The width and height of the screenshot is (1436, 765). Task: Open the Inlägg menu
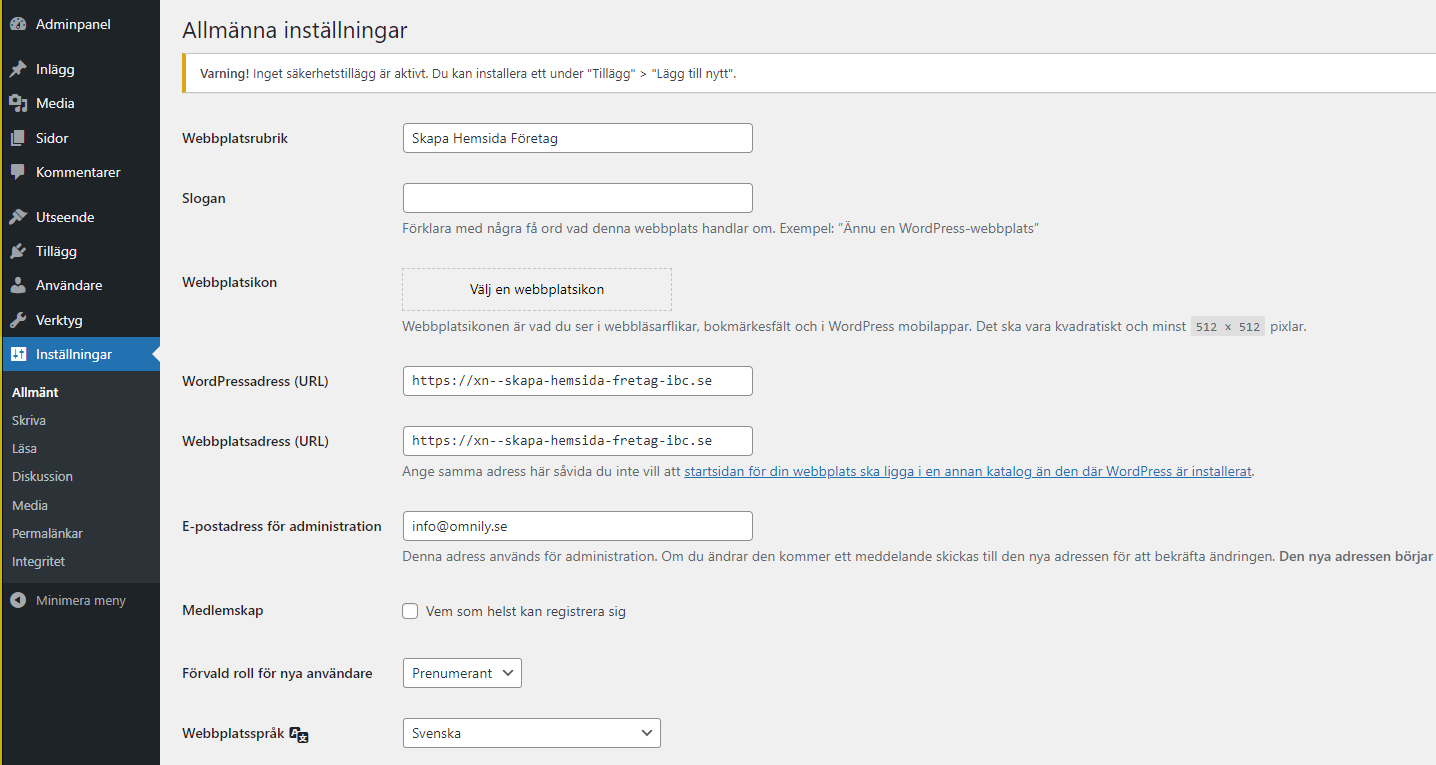click(81, 70)
